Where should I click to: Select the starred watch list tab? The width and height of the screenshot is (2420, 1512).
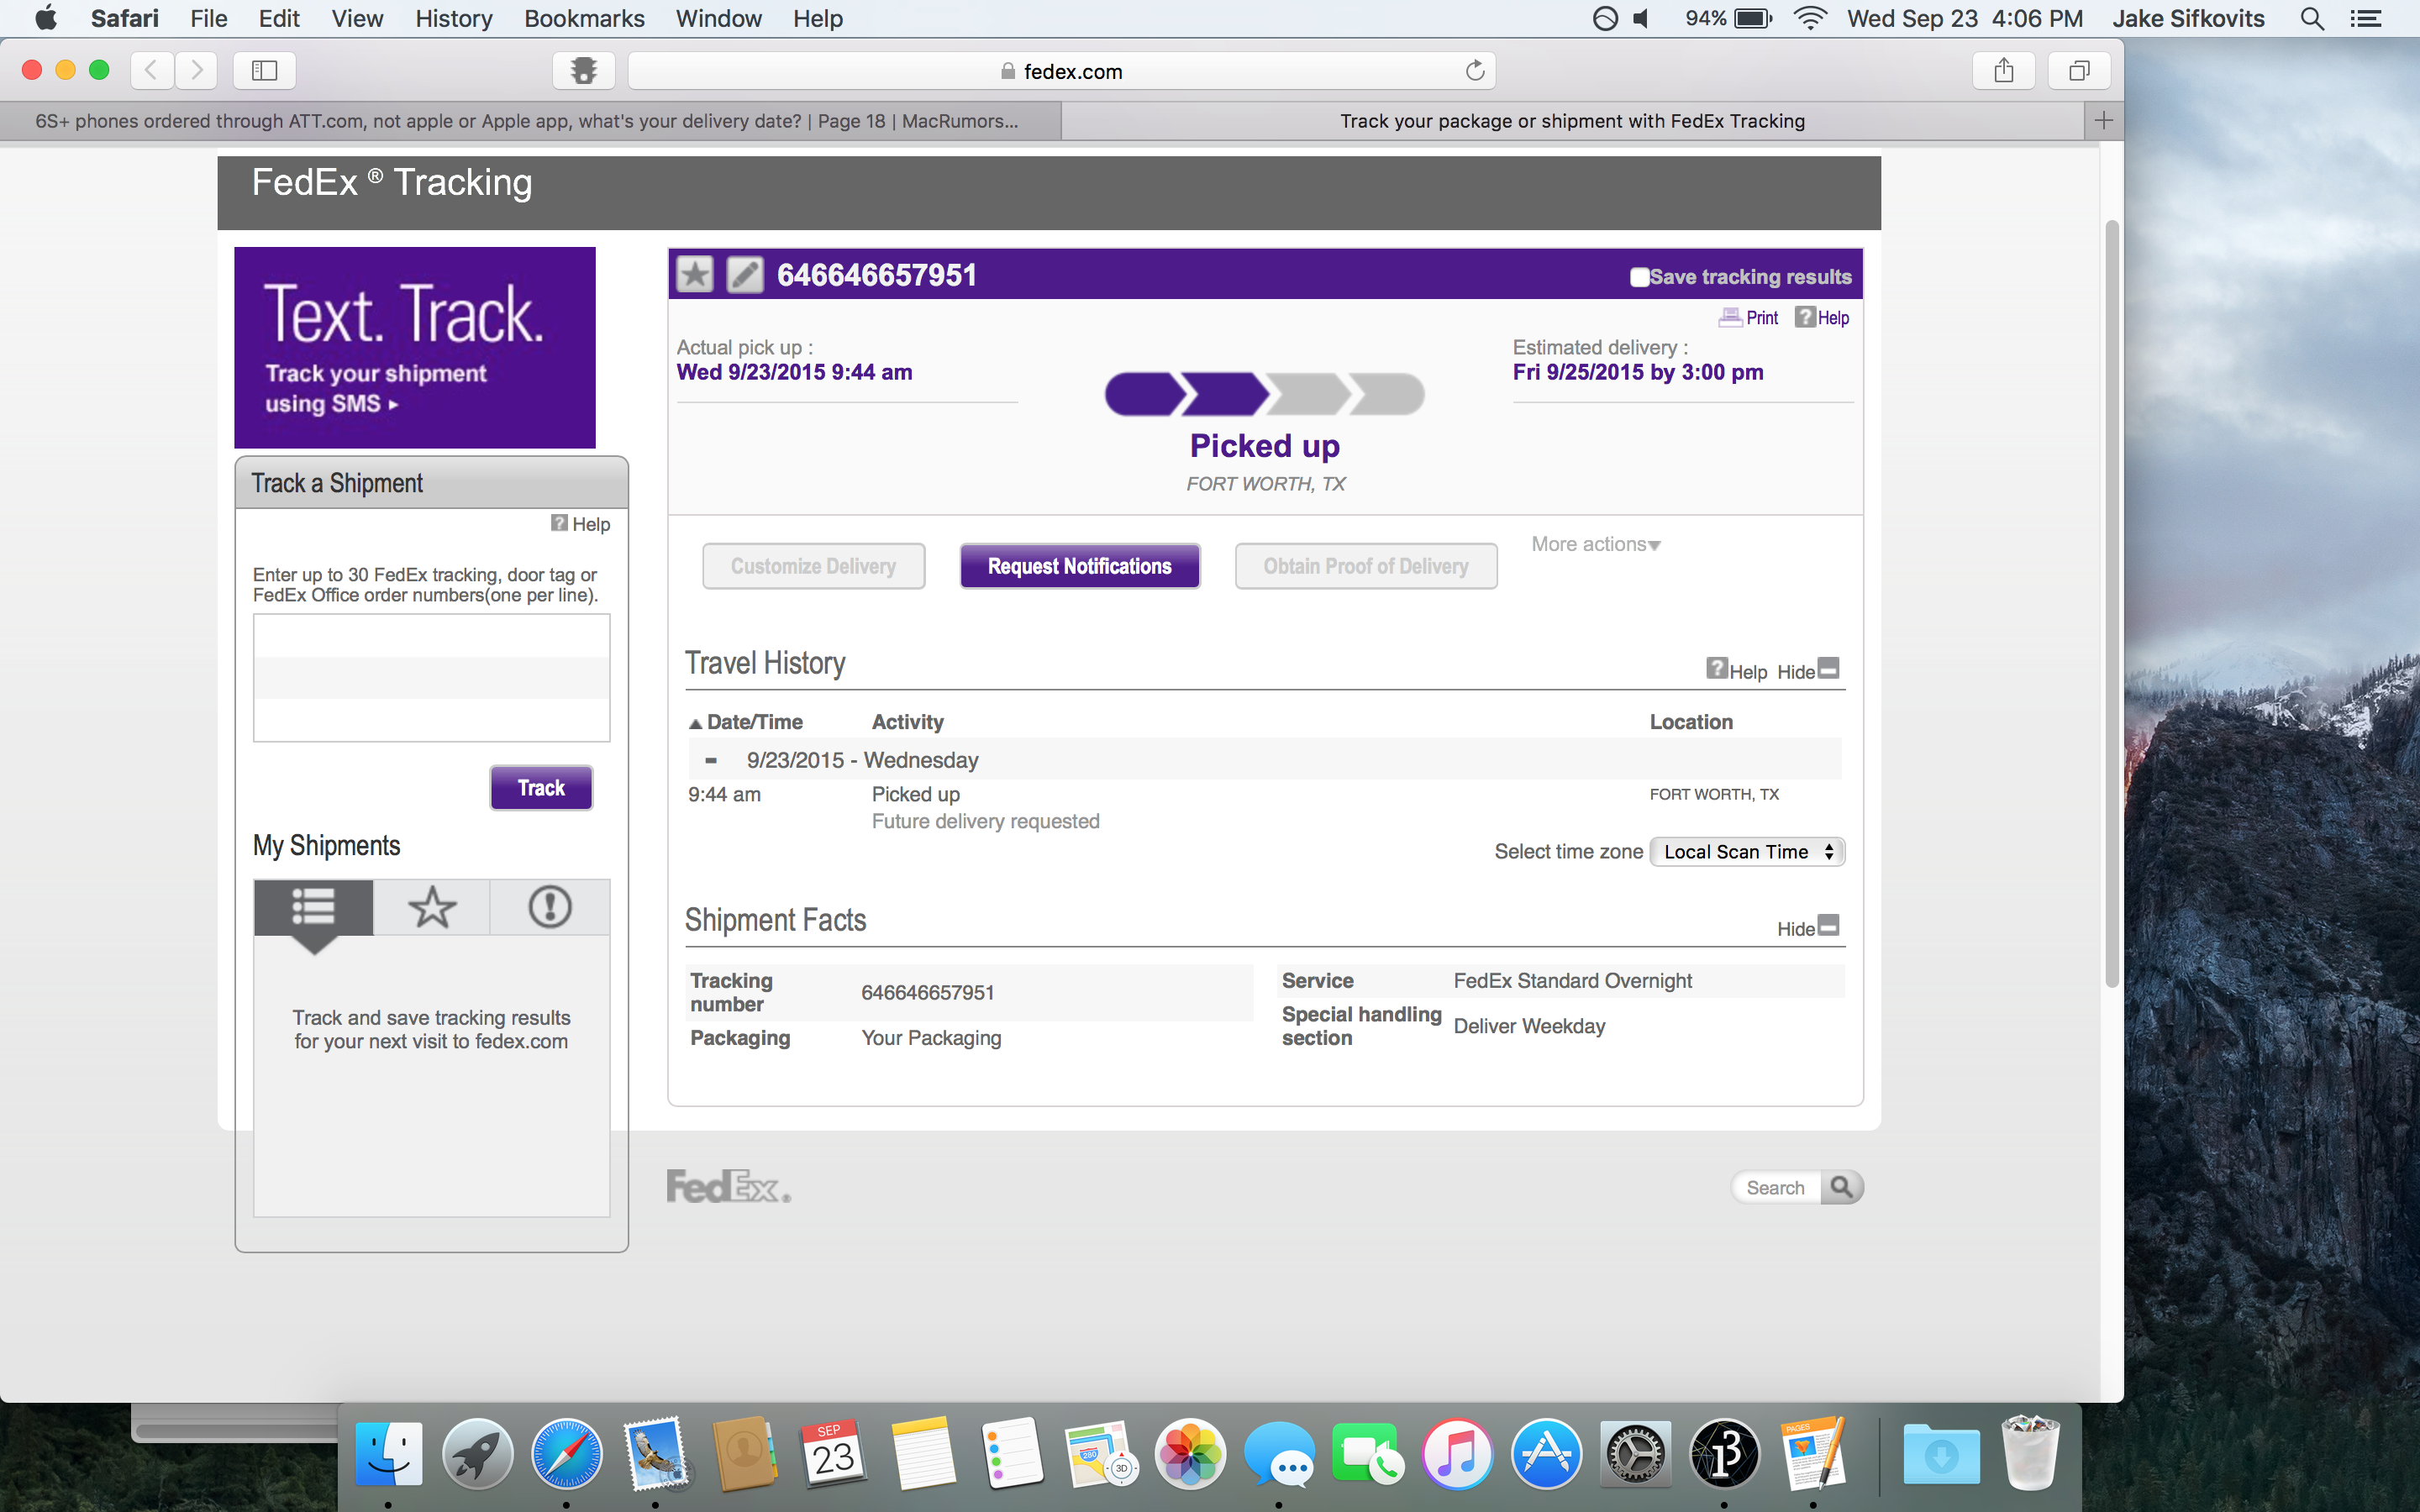[432, 907]
